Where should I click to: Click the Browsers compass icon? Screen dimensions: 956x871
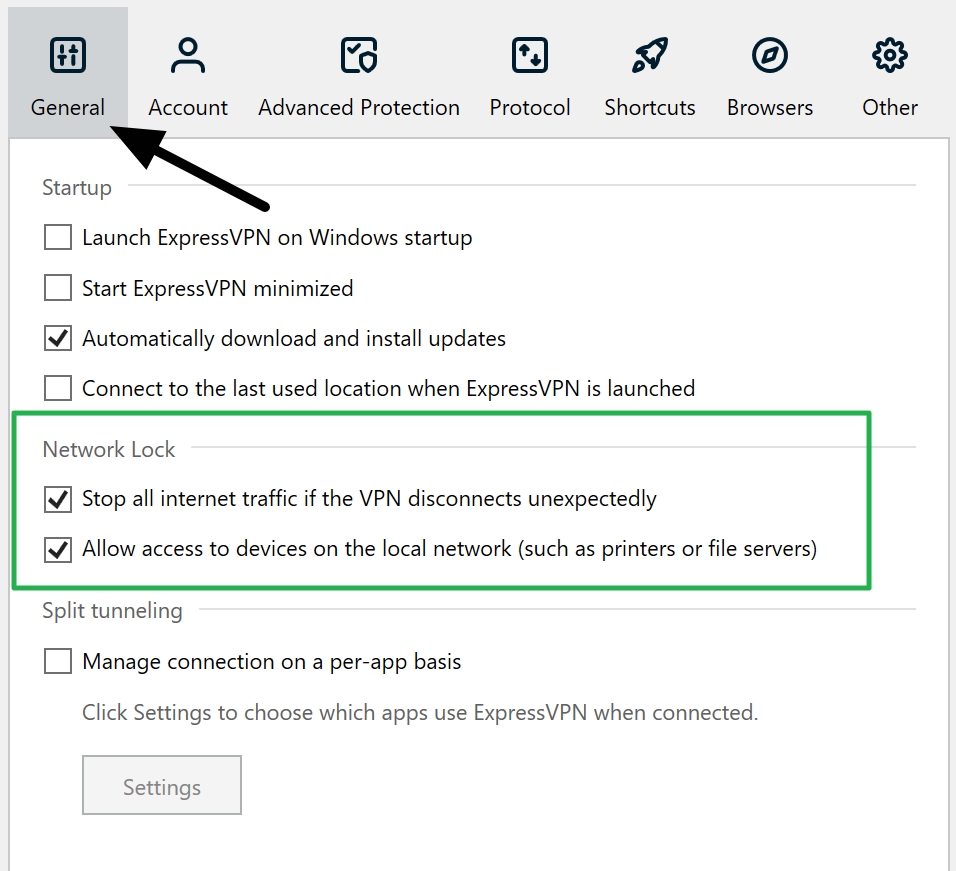coord(769,55)
